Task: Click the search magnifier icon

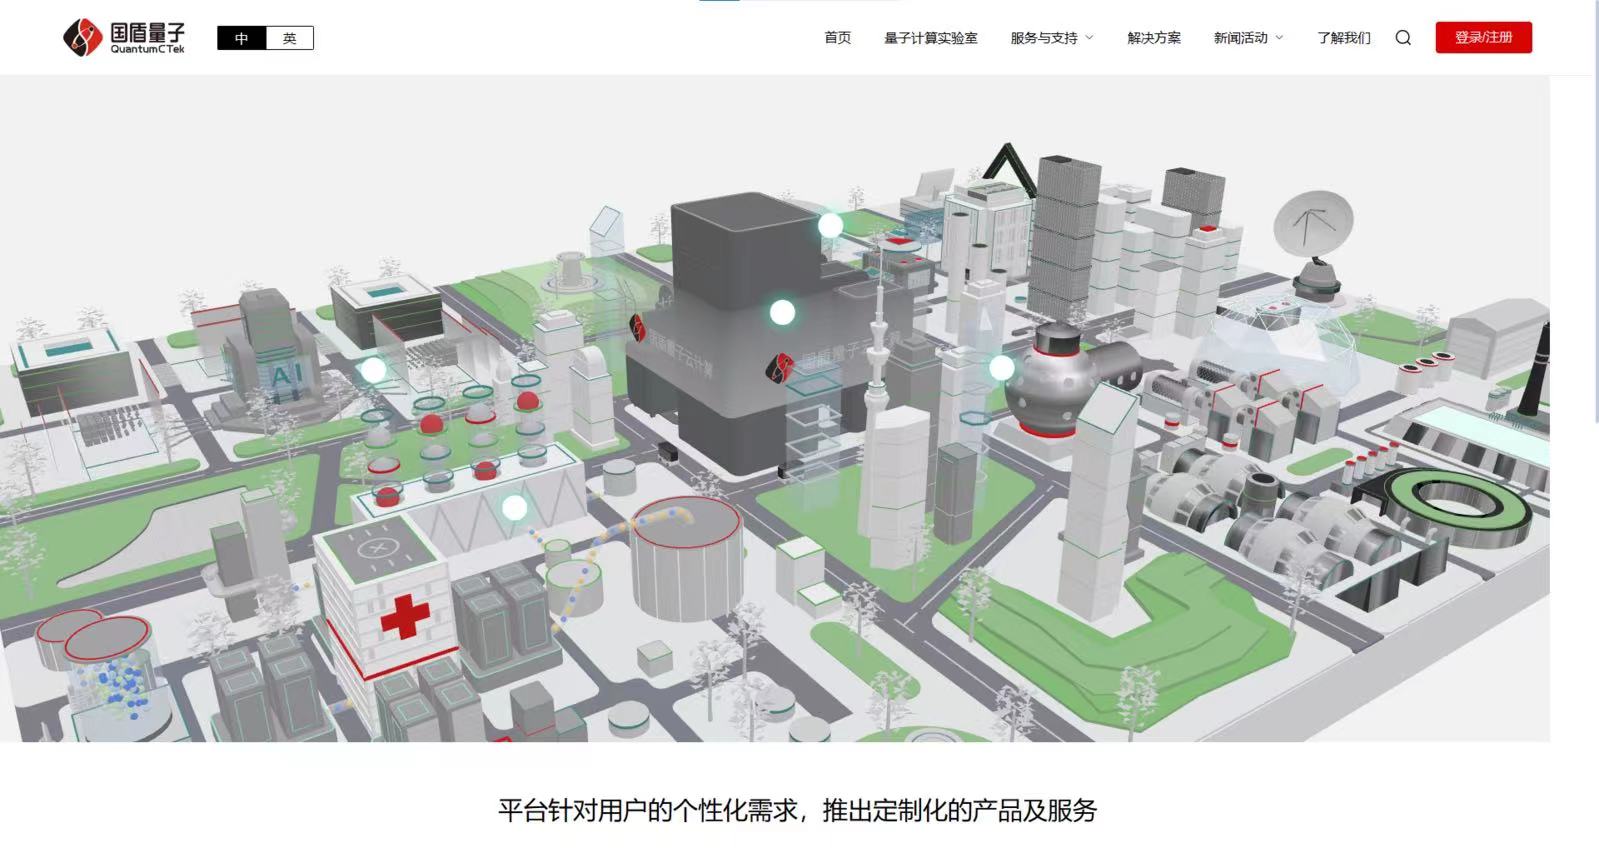Action: tap(1403, 38)
